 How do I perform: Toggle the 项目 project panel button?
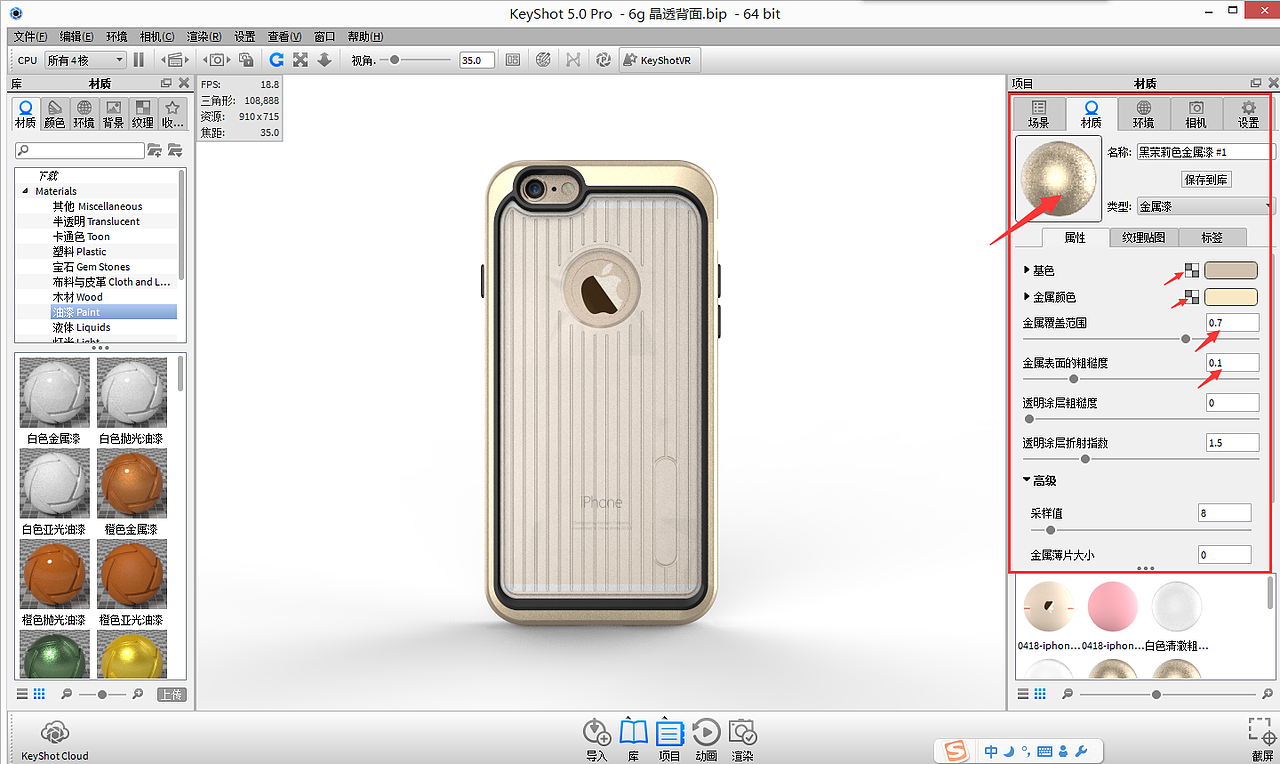669,740
